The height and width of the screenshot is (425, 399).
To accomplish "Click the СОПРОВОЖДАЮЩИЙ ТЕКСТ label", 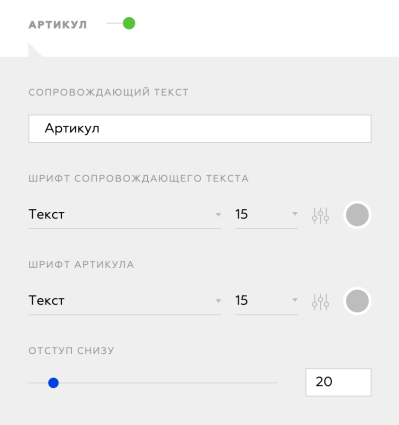I will [x=108, y=92].
